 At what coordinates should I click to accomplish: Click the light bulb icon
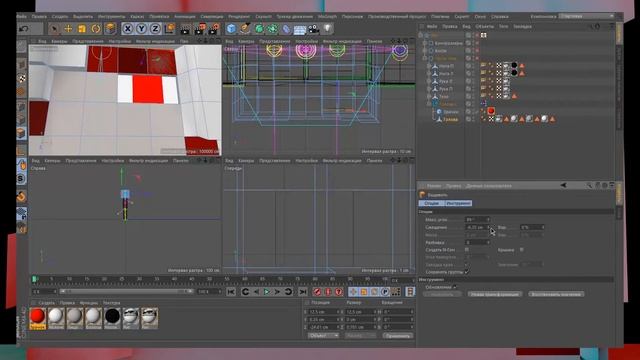pos(327,28)
